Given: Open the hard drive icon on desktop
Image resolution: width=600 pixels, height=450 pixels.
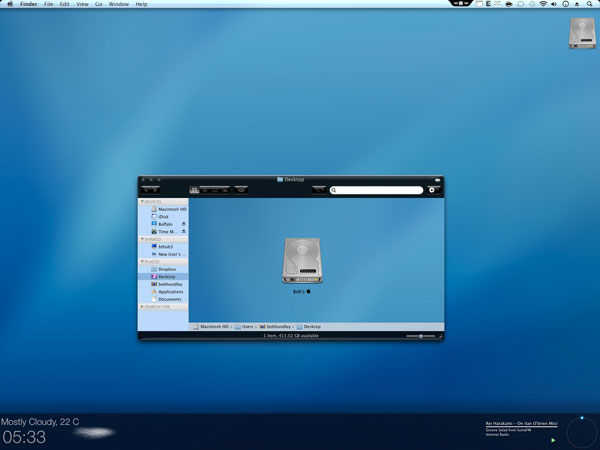Looking at the screenshot, I should pyautogui.click(x=582, y=33).
